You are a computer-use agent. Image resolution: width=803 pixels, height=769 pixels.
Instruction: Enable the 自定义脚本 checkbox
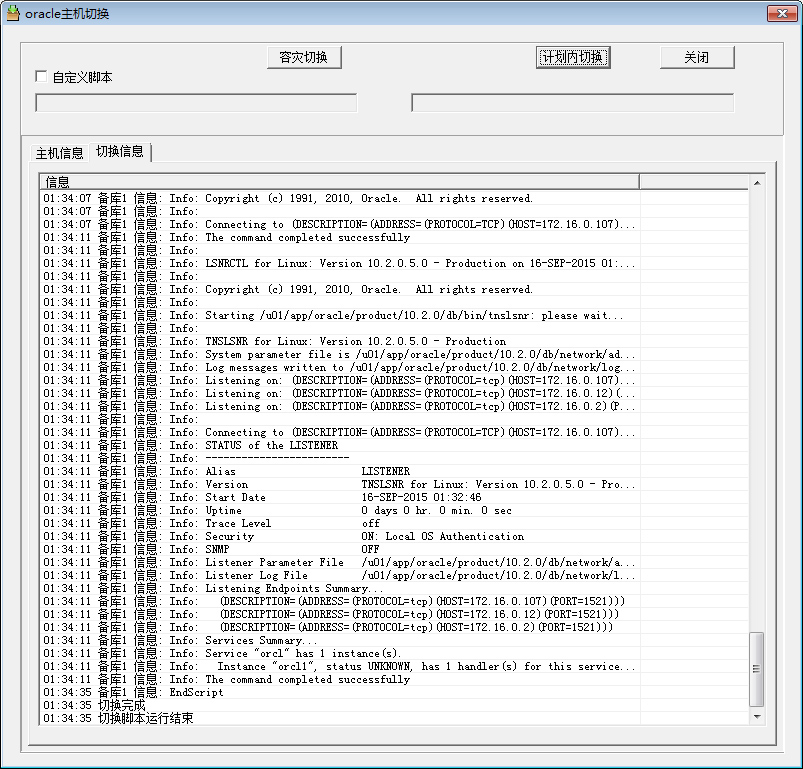point(41,77)
